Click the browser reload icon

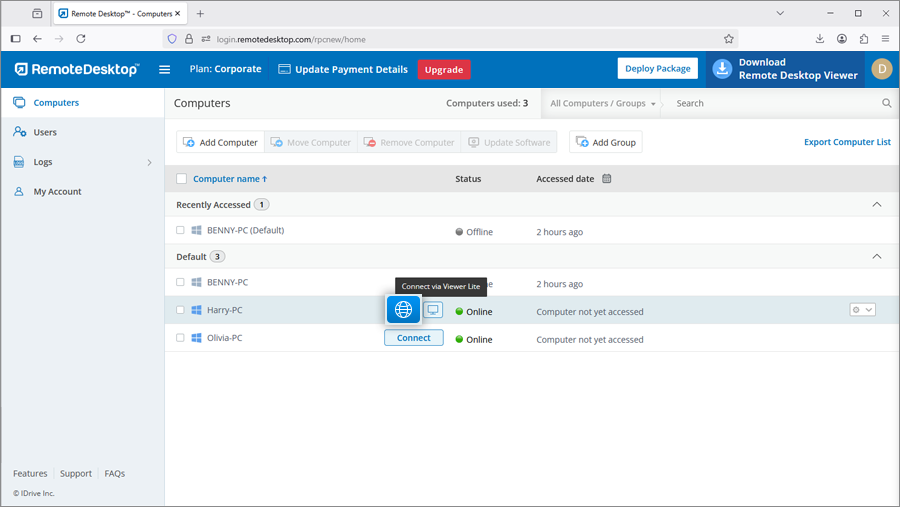pyautogui.click(x=81, y=39)
